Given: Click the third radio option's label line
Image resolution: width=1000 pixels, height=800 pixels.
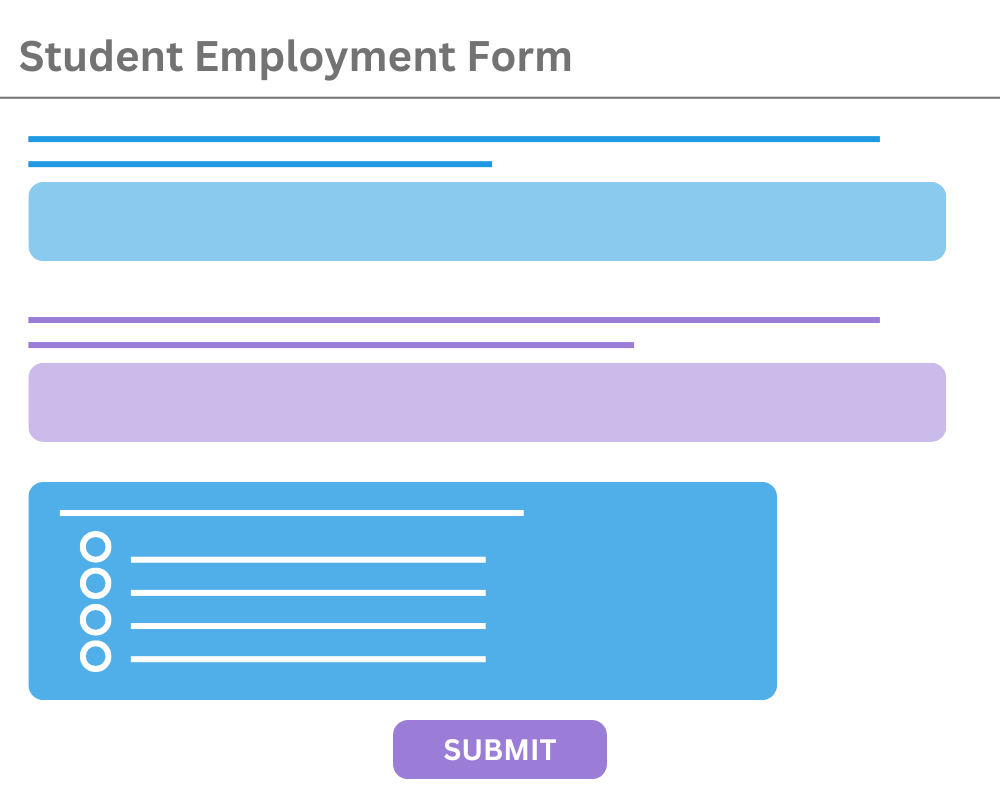Looking at the screenshot, I should point(308,626).
